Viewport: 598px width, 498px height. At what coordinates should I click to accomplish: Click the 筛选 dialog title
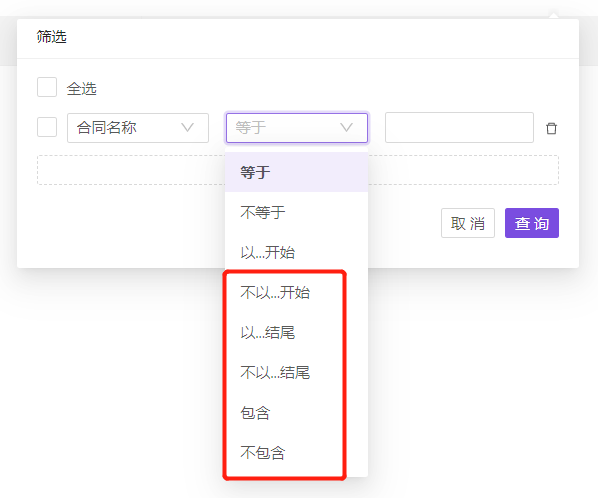click(x=51, y=37)
